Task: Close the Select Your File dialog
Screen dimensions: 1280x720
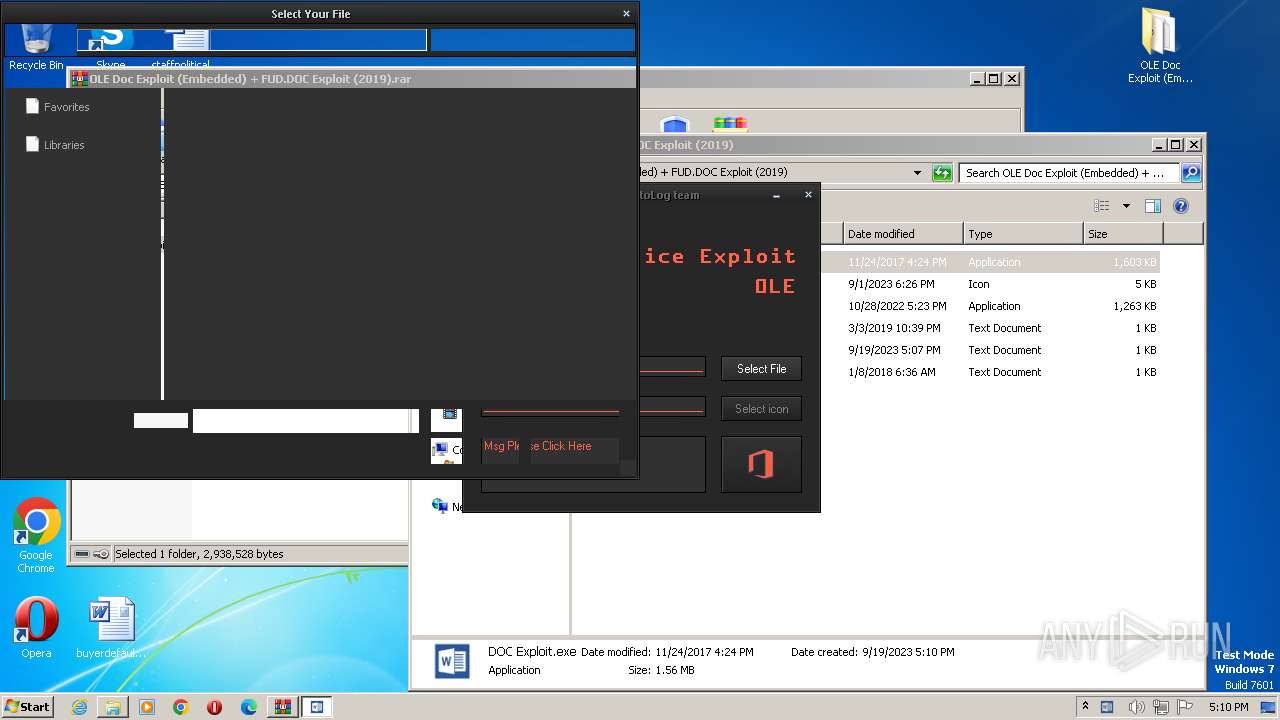Action: [x=626, y=14]
